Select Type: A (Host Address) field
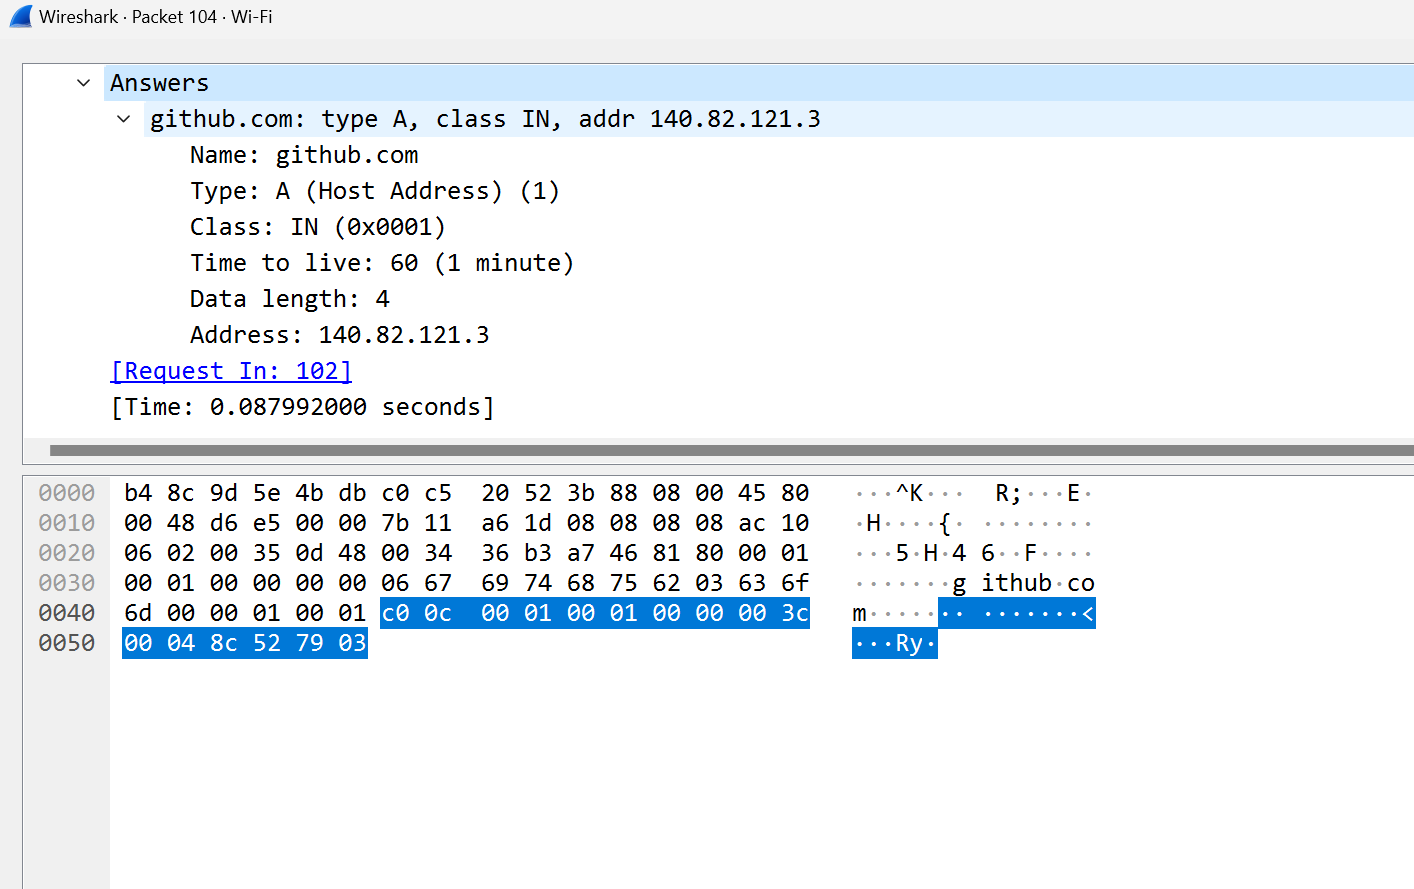This screenshot has height=889, width=1414. (x=375, y=191)
